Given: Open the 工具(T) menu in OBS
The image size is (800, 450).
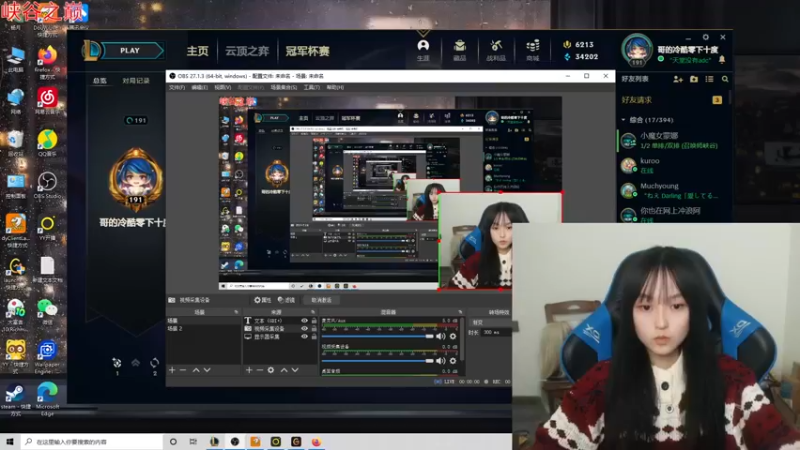Looking at the screenshot, I should tap(311, 88).
